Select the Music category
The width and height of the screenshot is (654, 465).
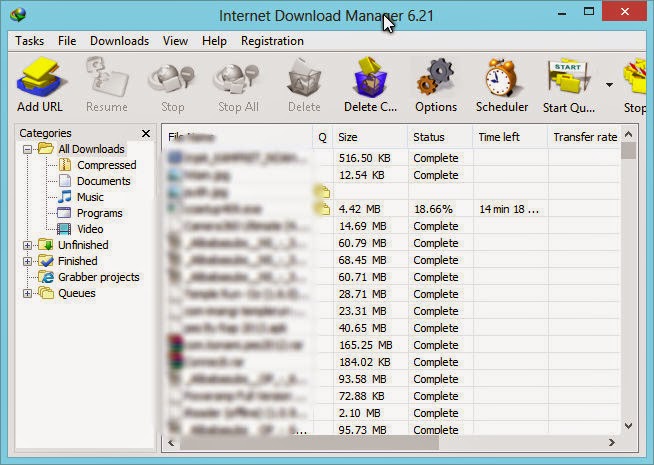[91, 197]
